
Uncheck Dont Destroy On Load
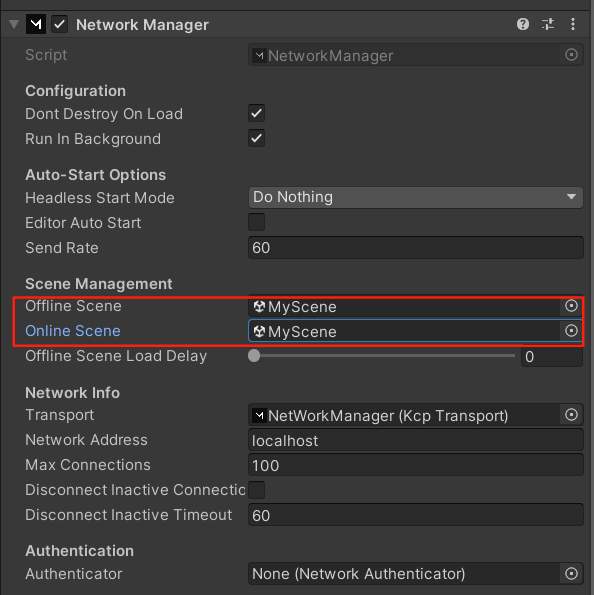tap(257, 113)
